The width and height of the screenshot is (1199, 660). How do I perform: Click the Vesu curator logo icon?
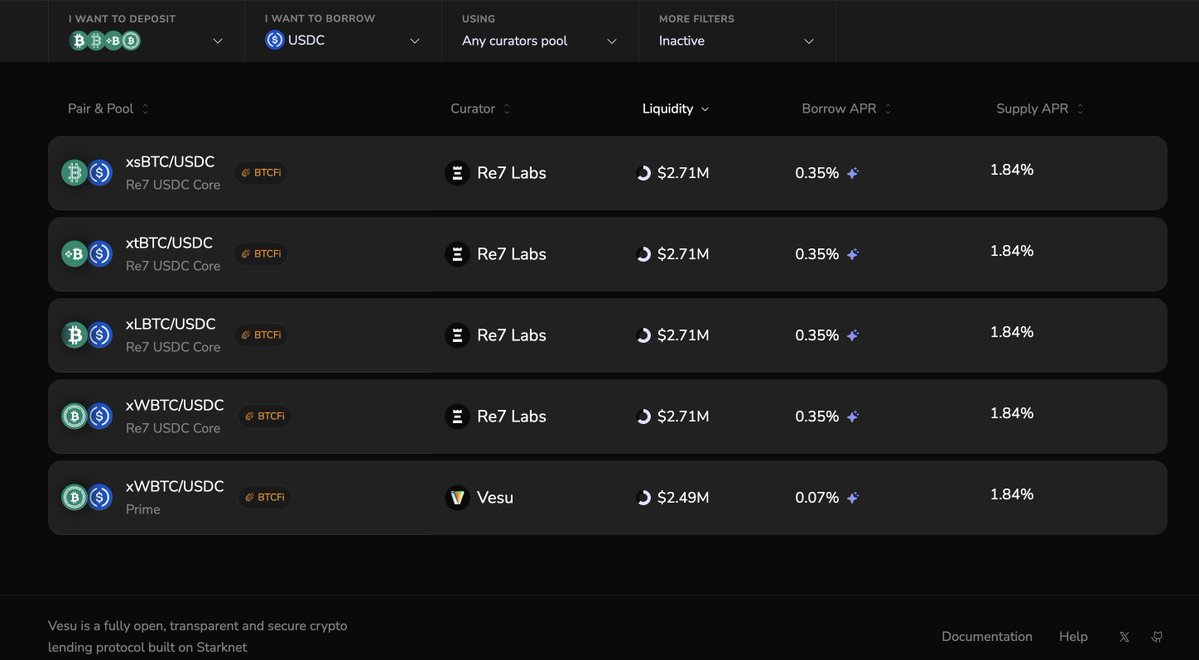(x=457, y=497)
